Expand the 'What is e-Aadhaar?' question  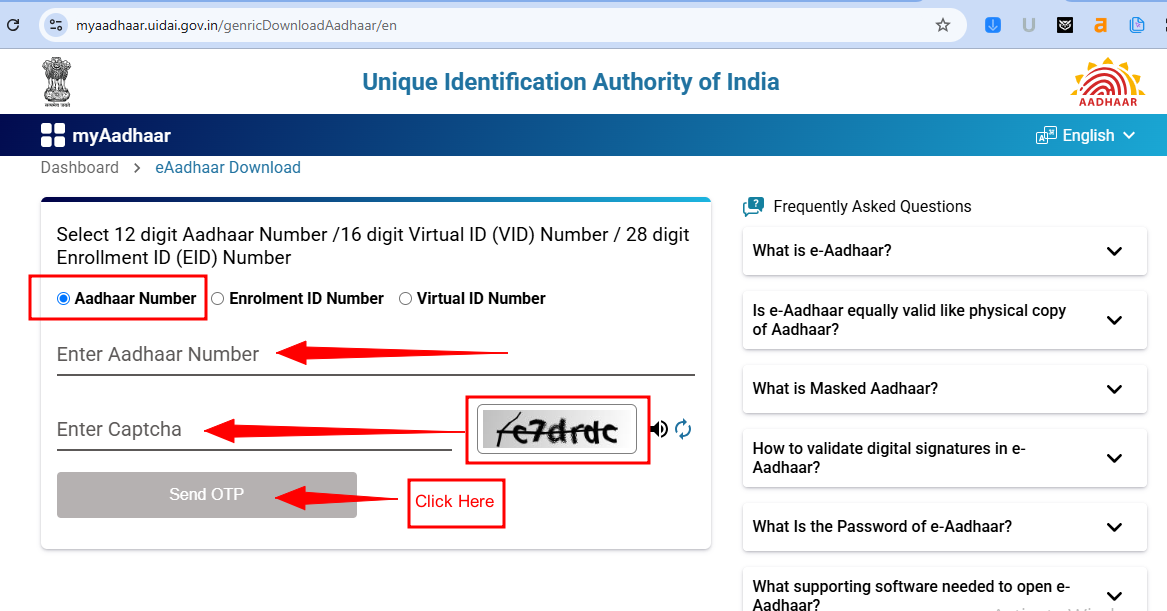pos(944,251)
